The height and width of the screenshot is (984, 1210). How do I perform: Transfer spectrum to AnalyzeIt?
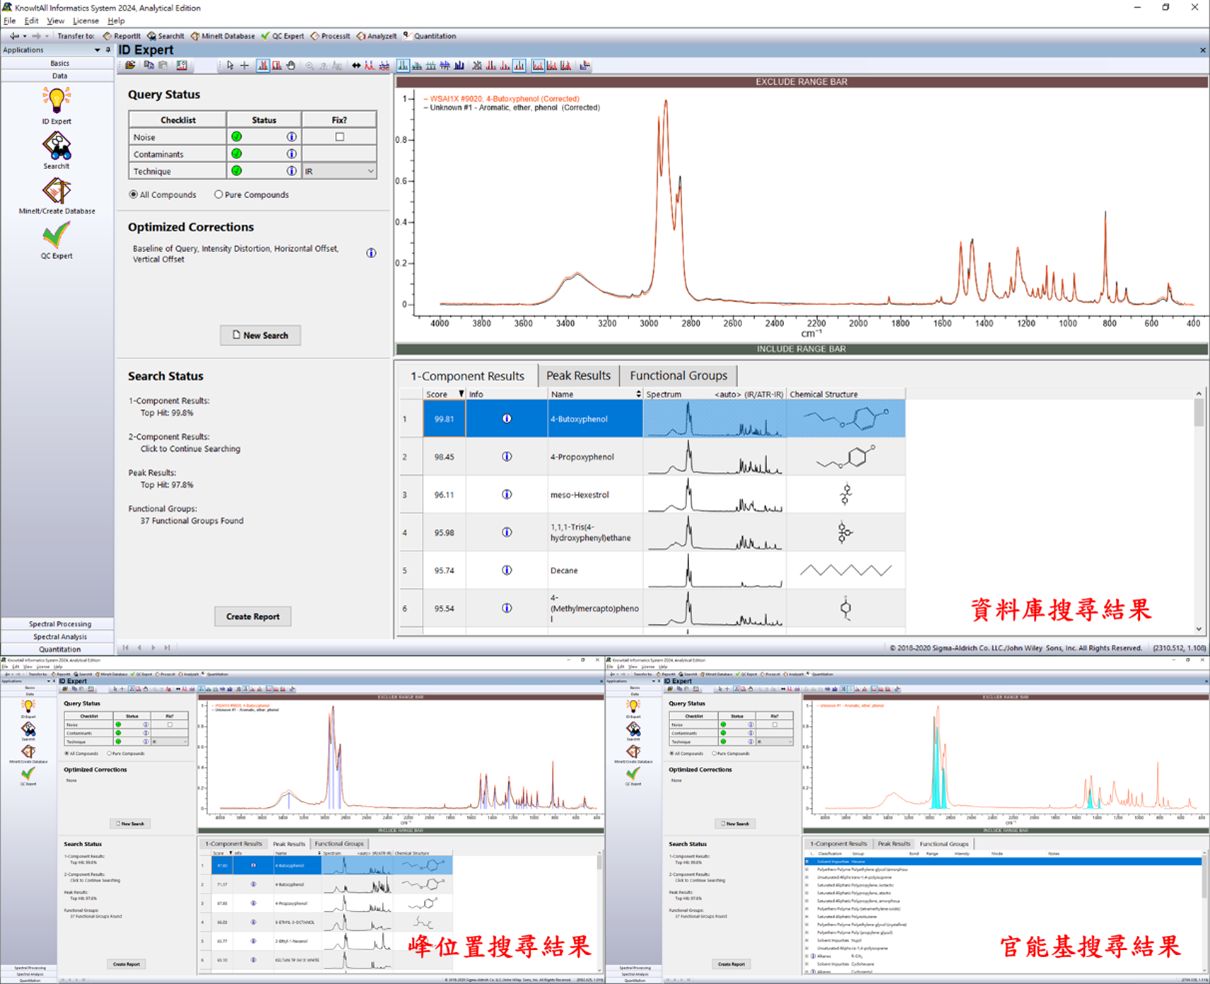click(x=378, y=36)
